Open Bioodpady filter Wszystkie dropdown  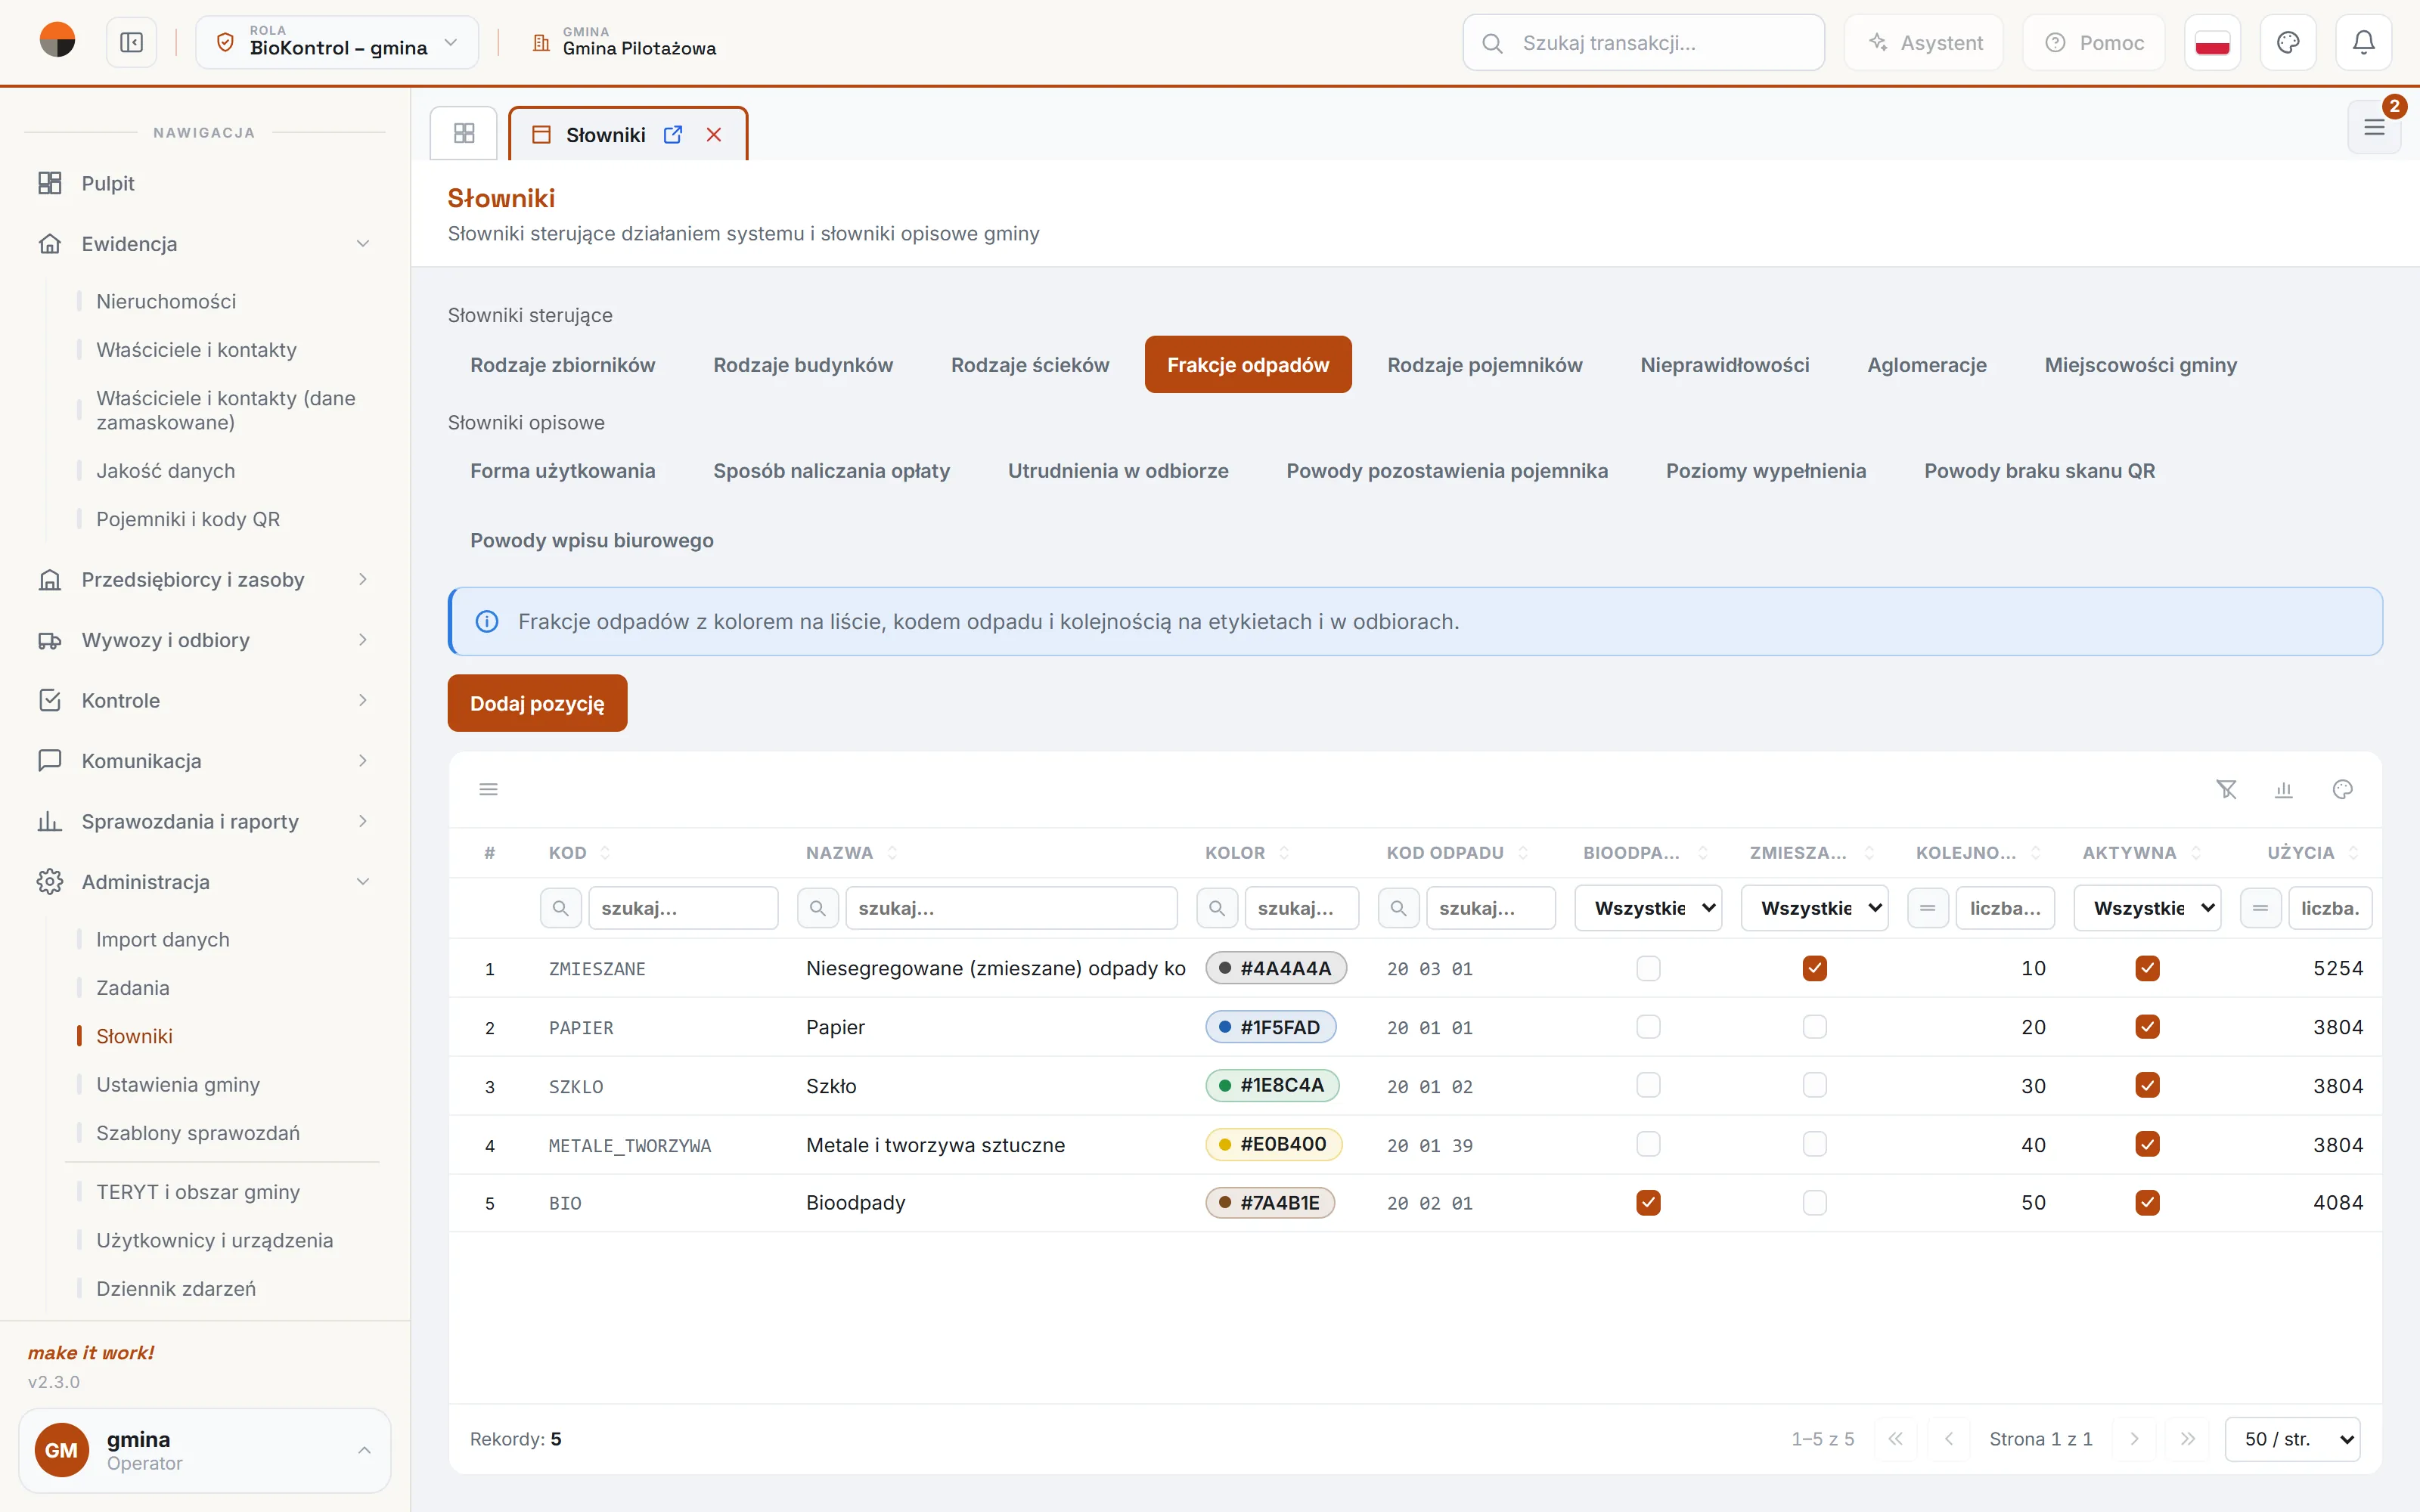[1648, 908]
